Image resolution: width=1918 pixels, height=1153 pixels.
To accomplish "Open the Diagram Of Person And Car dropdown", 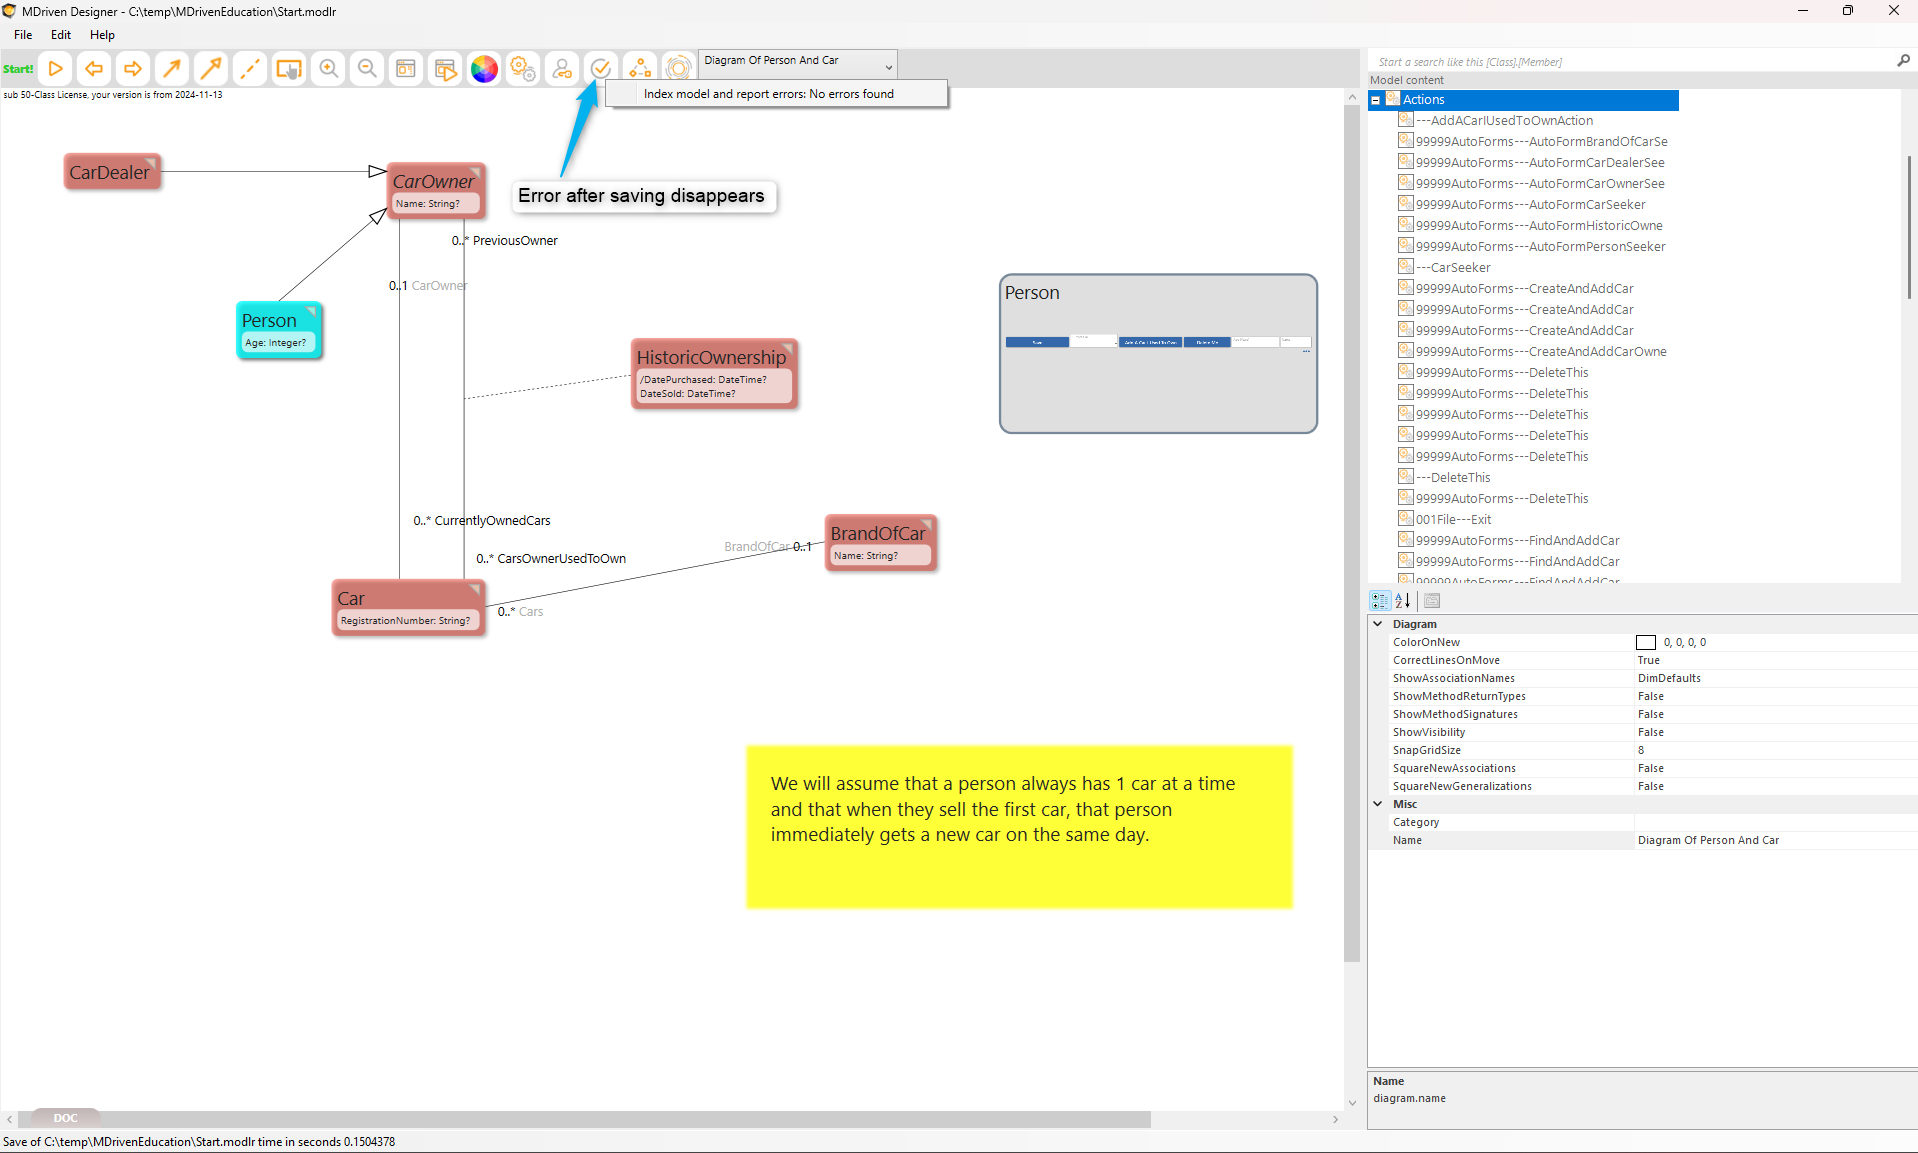I will pyautogui.click(x=888, y=66).
